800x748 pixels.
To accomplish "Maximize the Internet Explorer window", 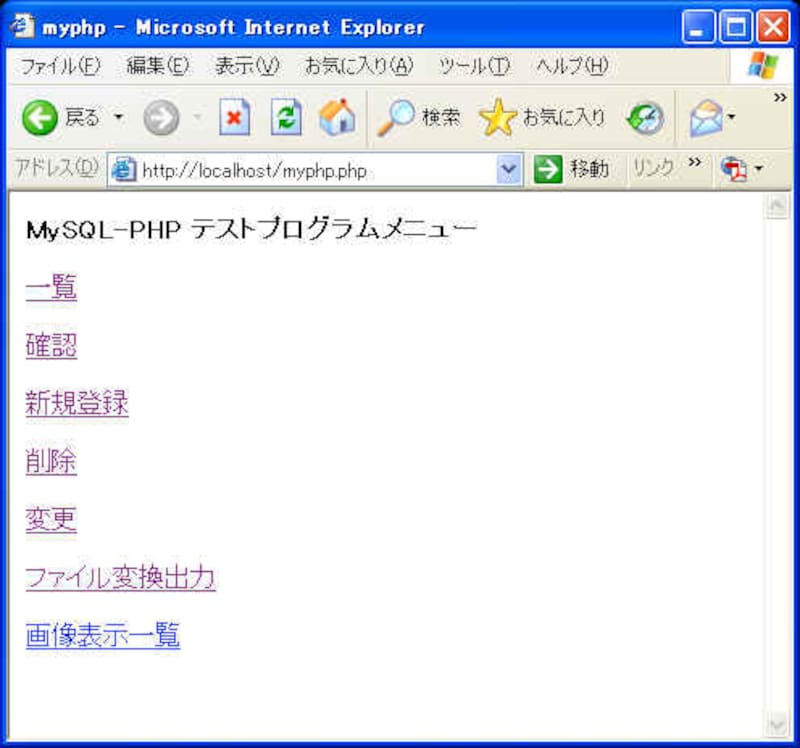I will point(735,26).
